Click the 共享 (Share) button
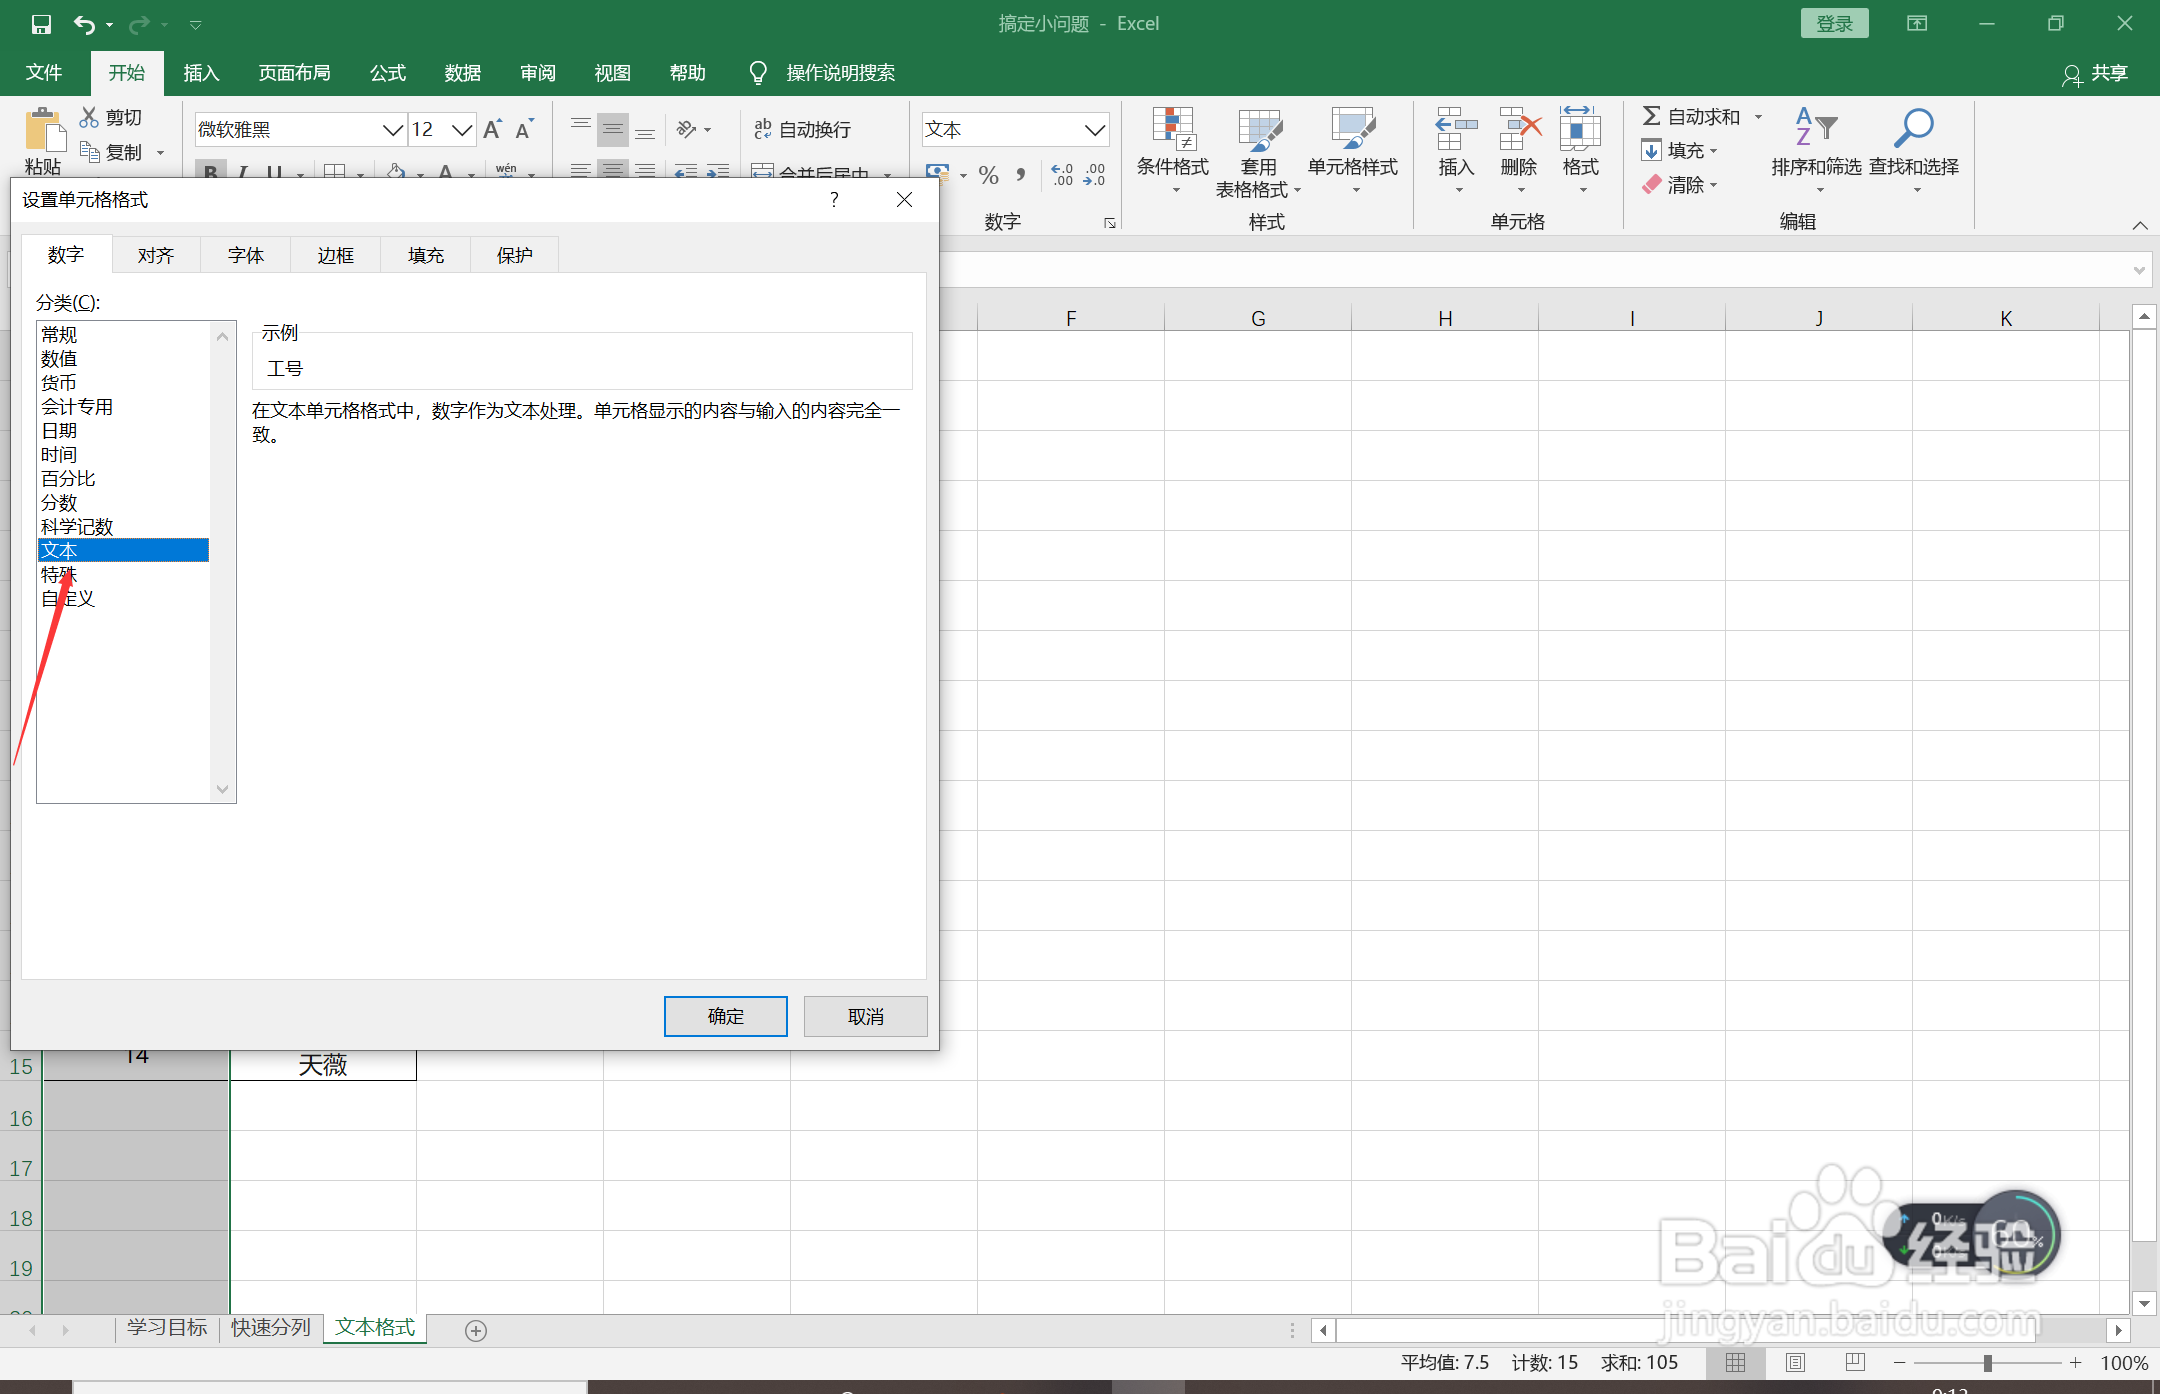This screenshot has height=1394, width=2160. 2095,74
